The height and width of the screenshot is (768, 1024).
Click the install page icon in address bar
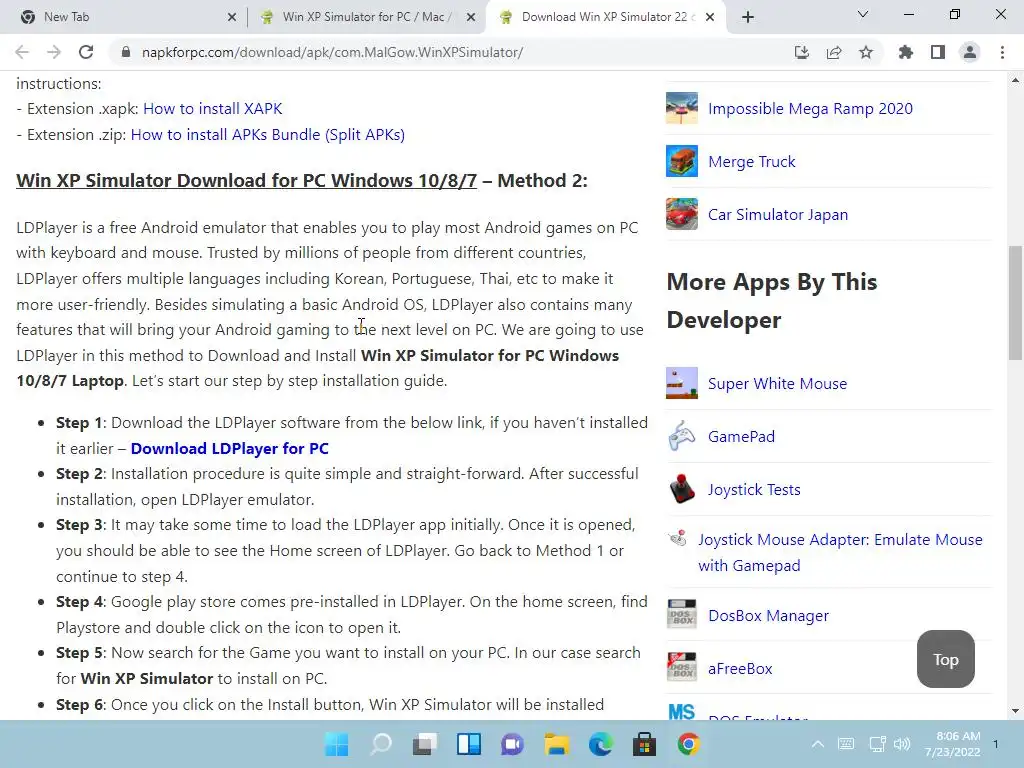tap(802, 52)
